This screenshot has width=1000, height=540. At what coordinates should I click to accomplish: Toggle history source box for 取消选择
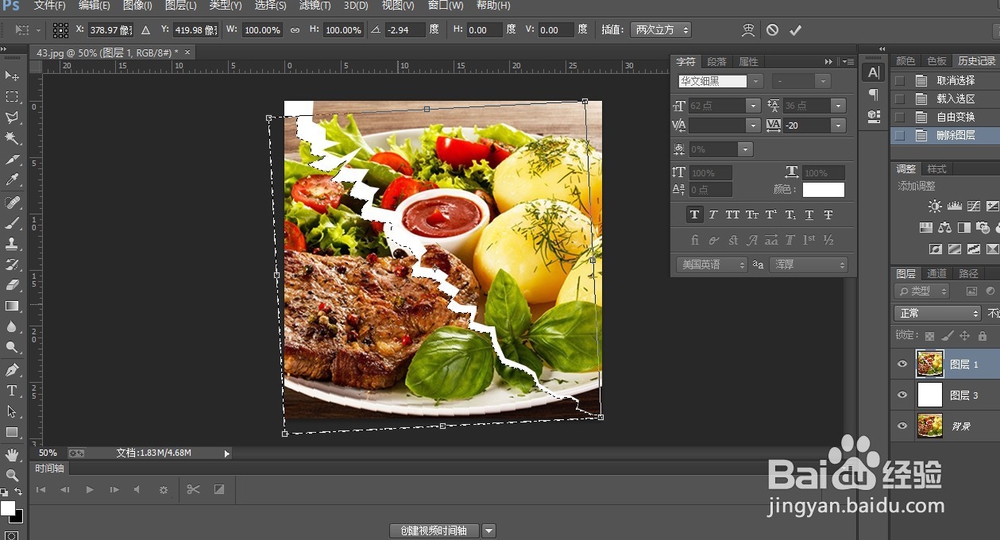point(900,80)
